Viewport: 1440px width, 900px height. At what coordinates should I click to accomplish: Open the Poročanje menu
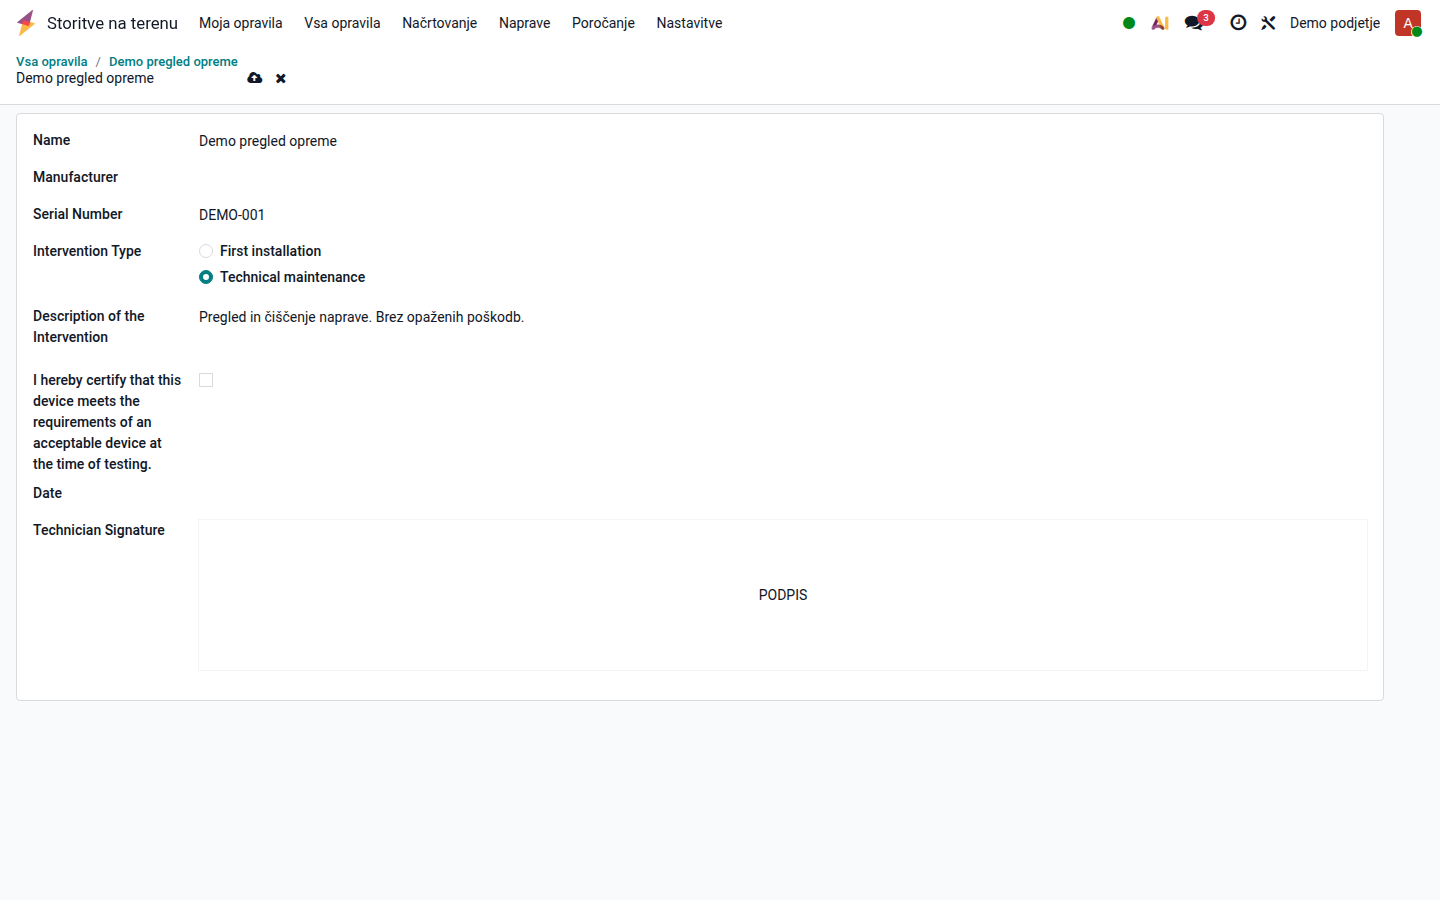[x=603, y=23]
